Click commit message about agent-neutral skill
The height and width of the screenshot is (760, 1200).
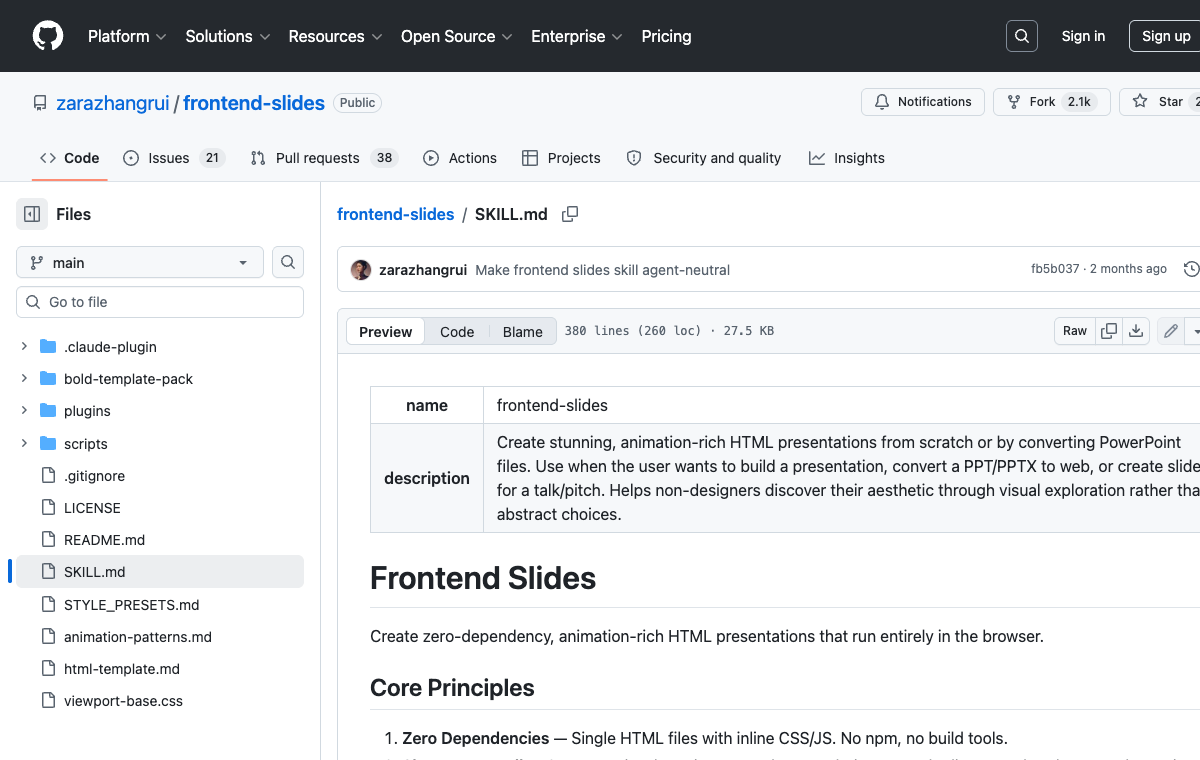pos(602,270)
